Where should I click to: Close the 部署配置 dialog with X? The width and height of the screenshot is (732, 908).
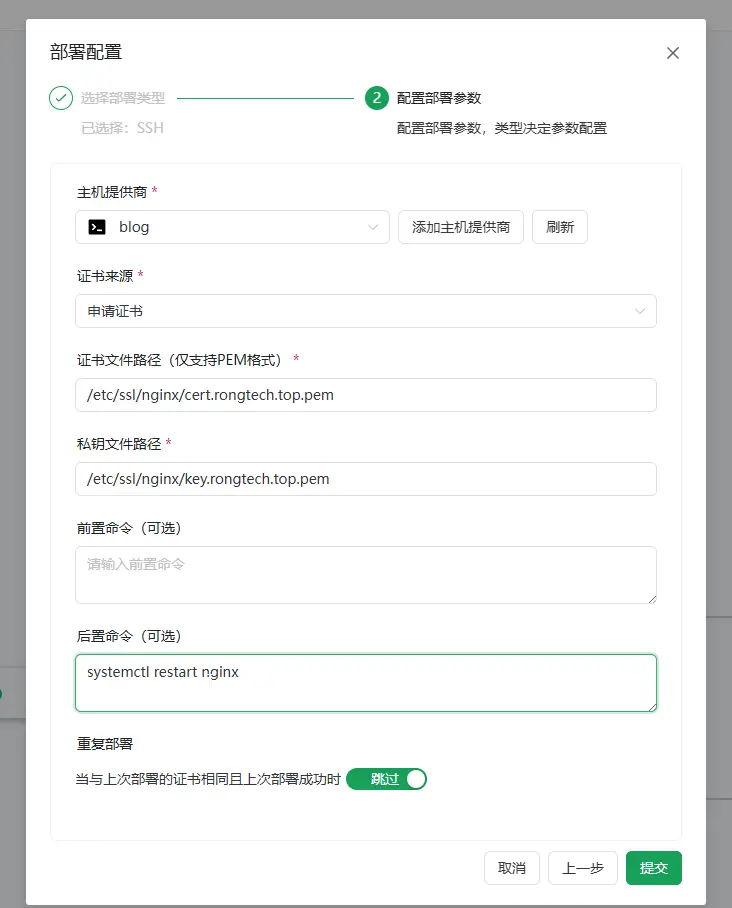point(673,53)
